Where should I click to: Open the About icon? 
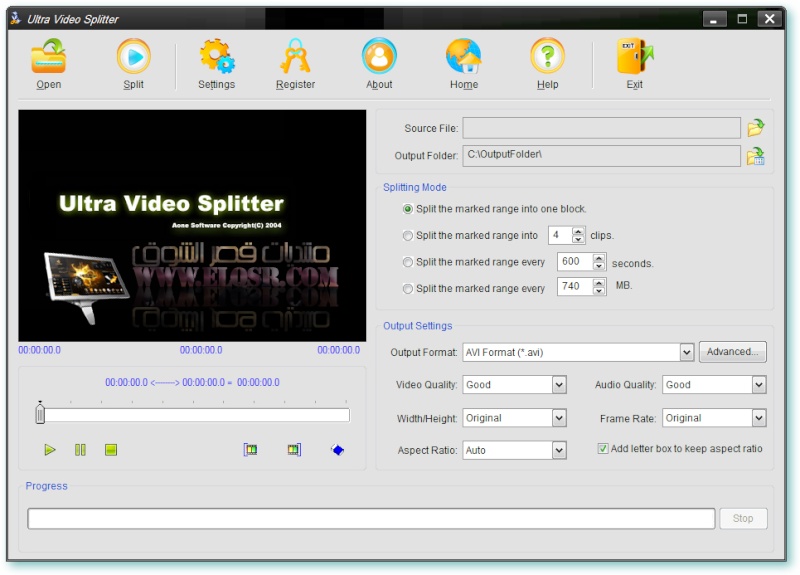click(379, 56)
